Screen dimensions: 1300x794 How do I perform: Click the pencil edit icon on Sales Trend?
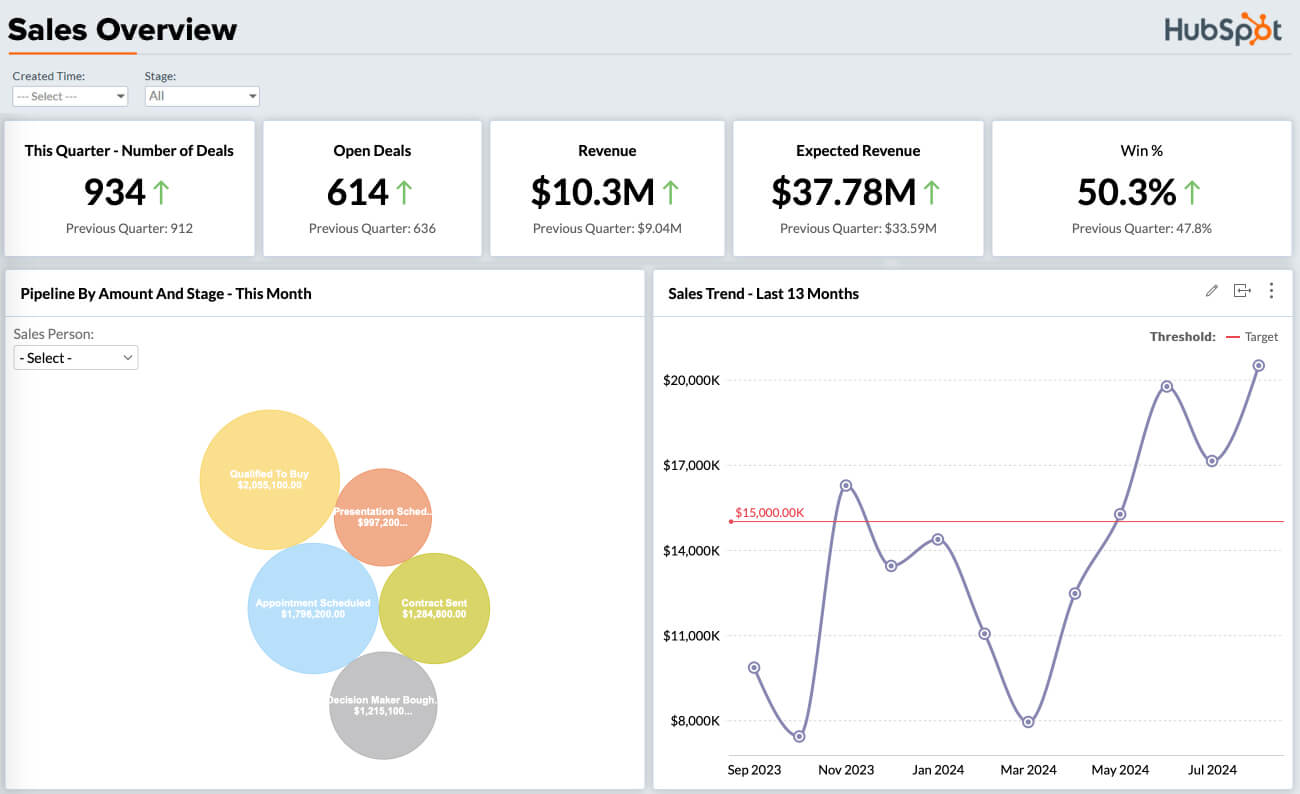[x=1212, y=291]
